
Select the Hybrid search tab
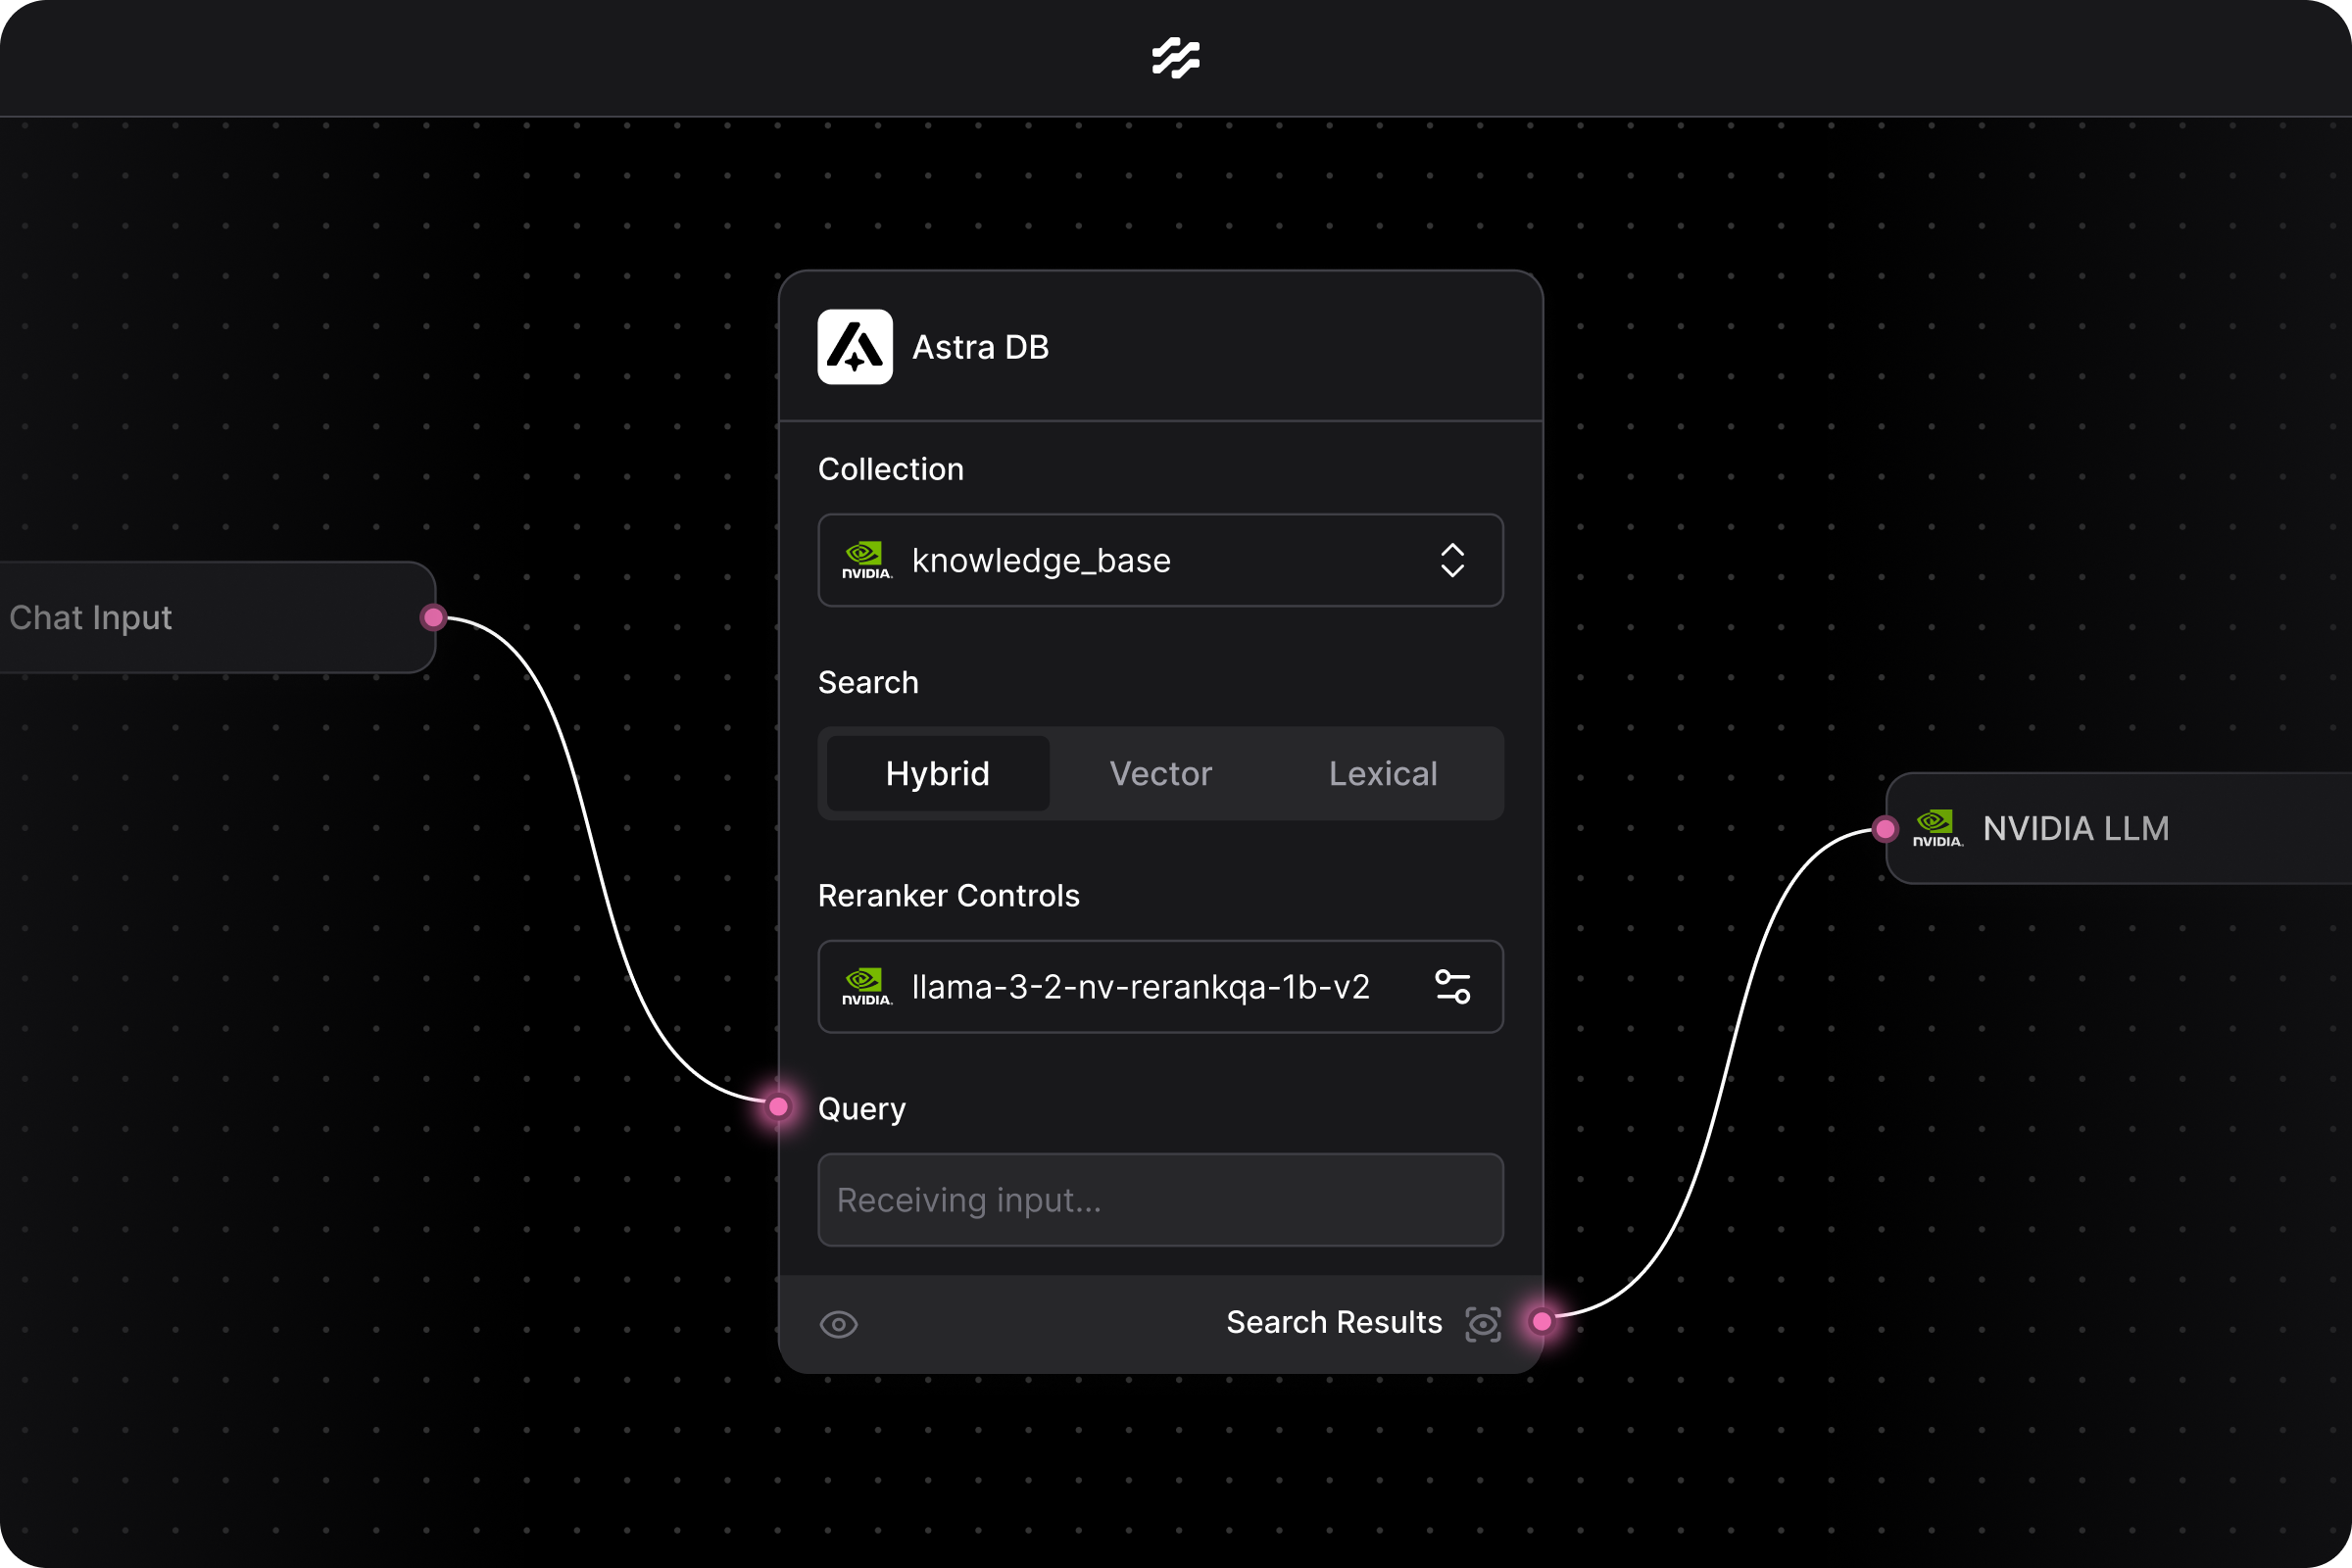[x=937, y=774]
